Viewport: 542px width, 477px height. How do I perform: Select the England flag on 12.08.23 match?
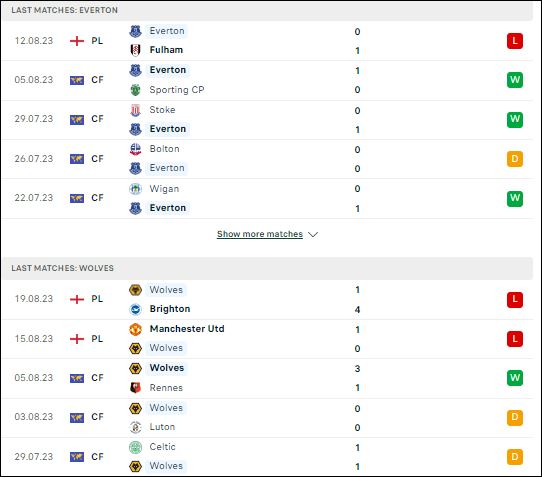pyautogui.click(x=77, y=41)
